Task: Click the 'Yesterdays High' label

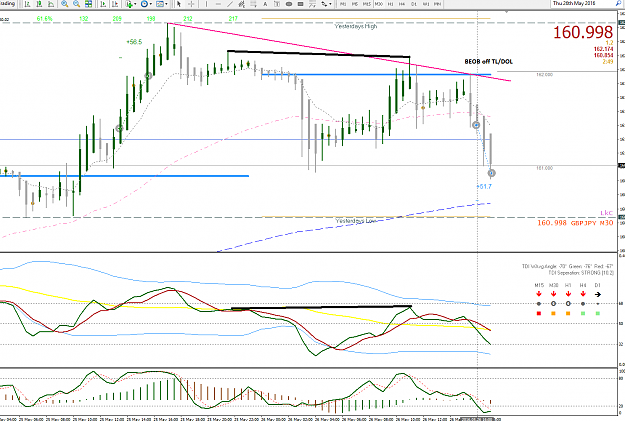Action: 356,26
